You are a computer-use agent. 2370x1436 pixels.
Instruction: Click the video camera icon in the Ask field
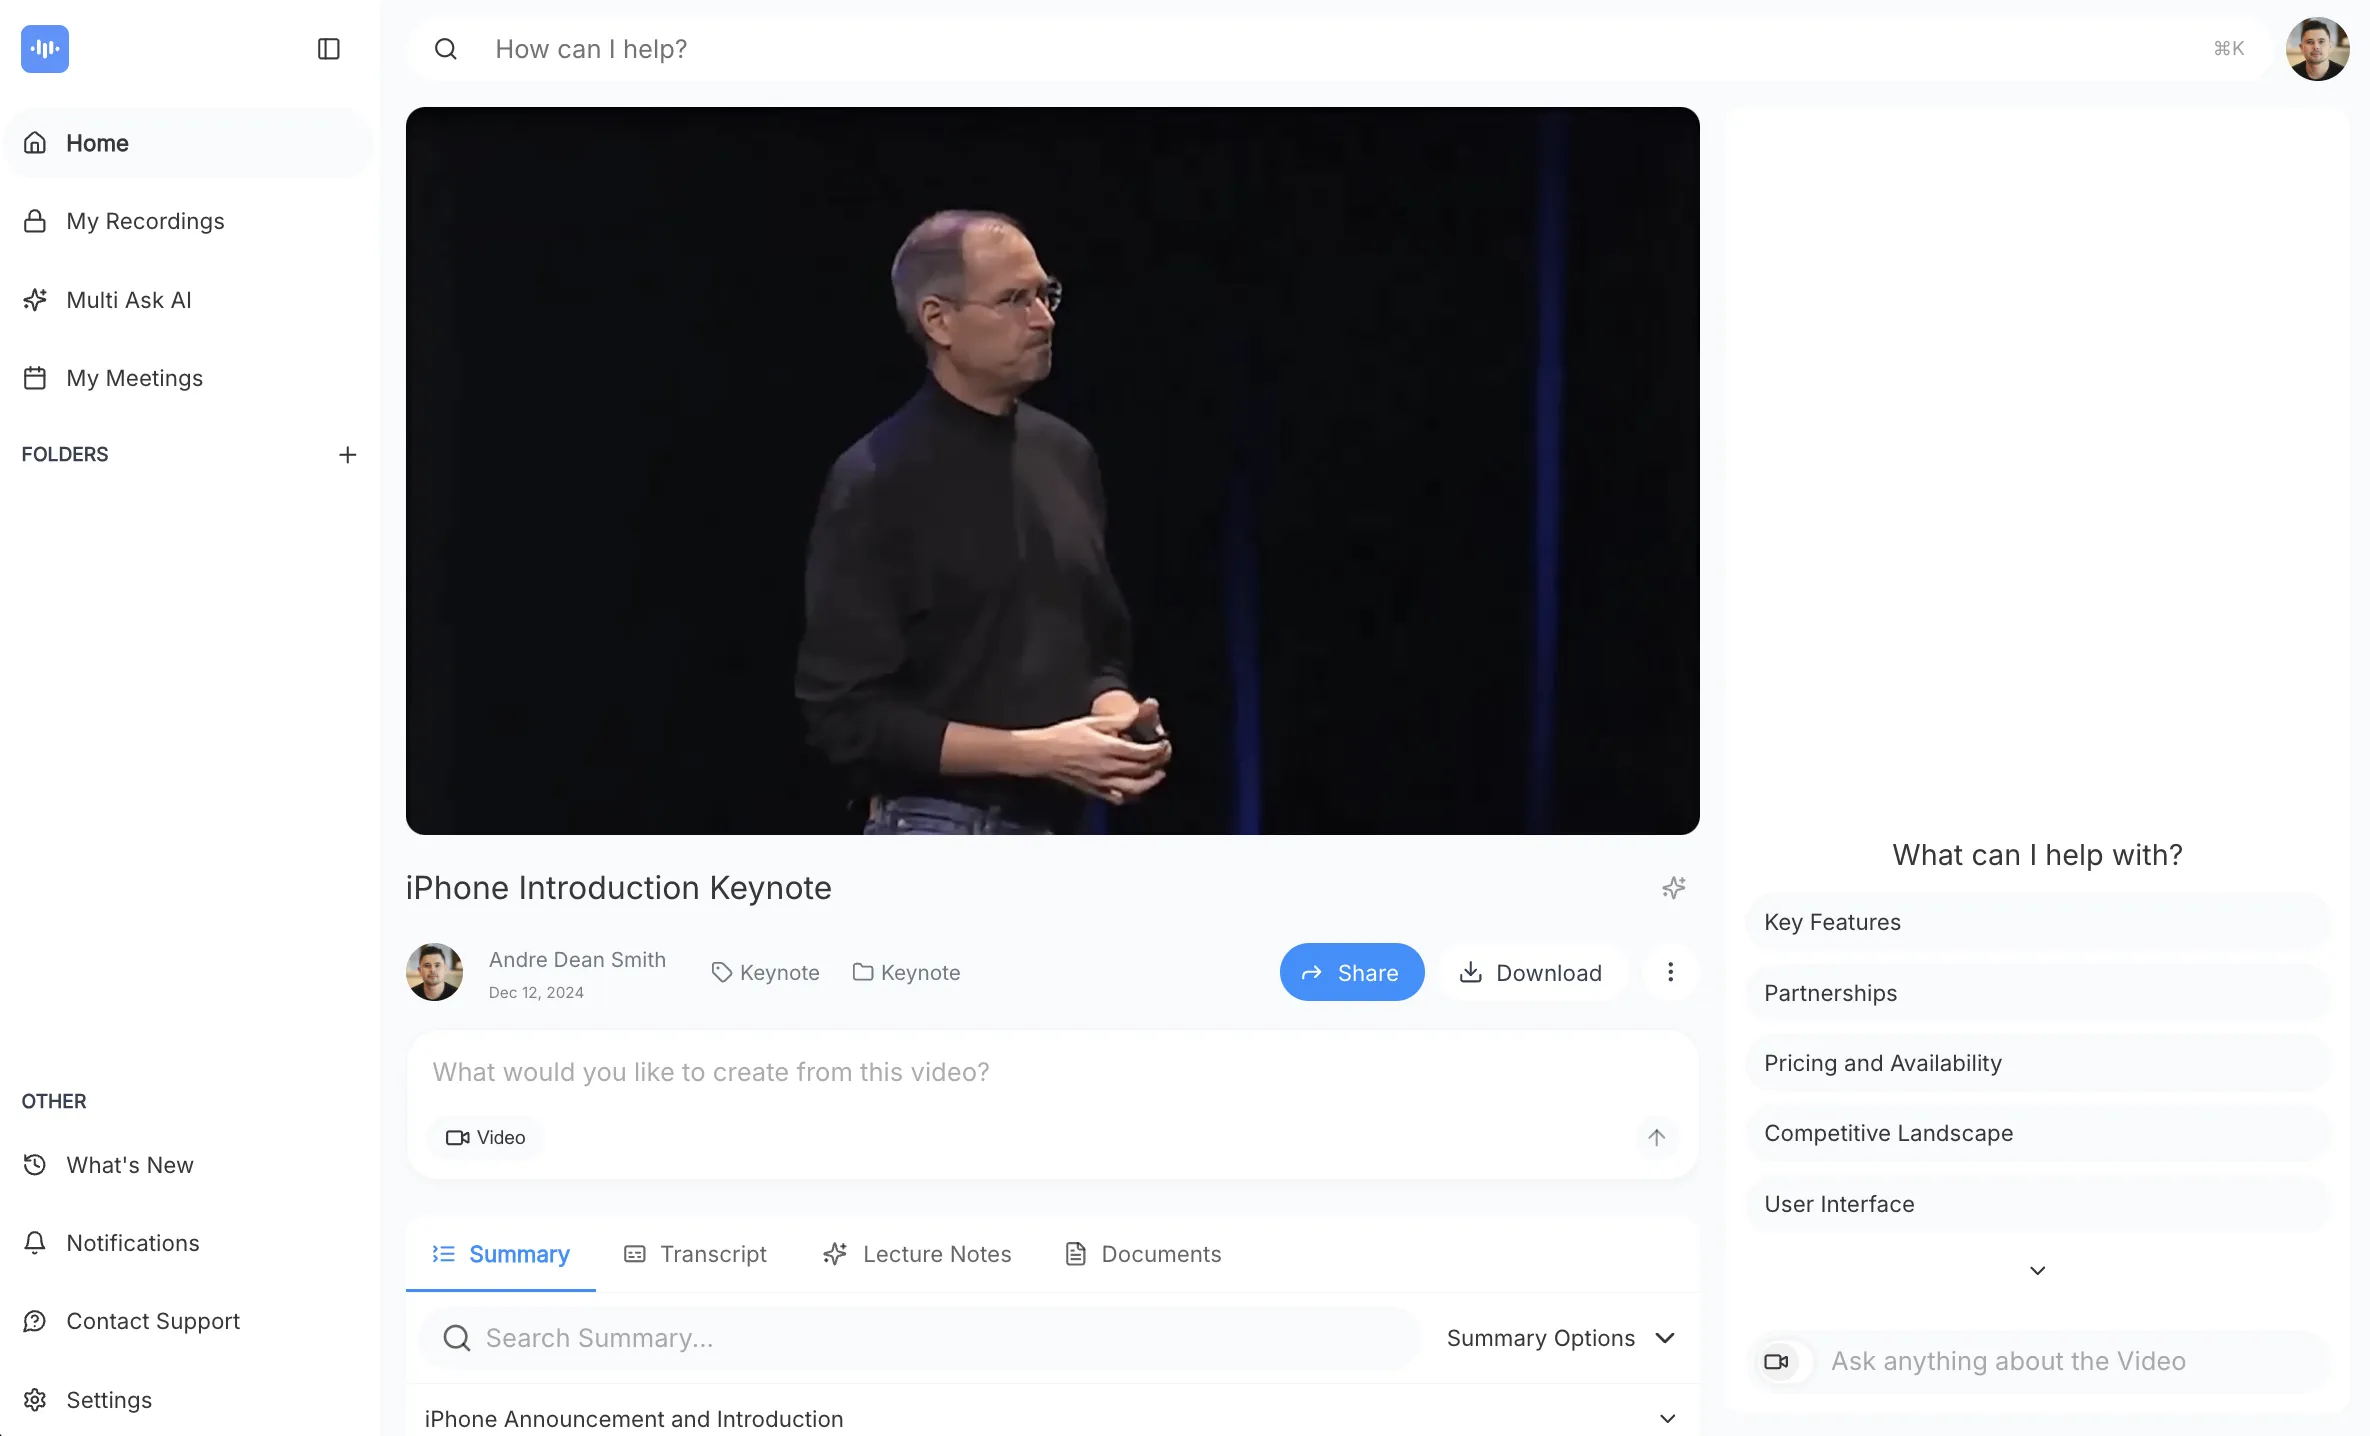[1777, 1361]
